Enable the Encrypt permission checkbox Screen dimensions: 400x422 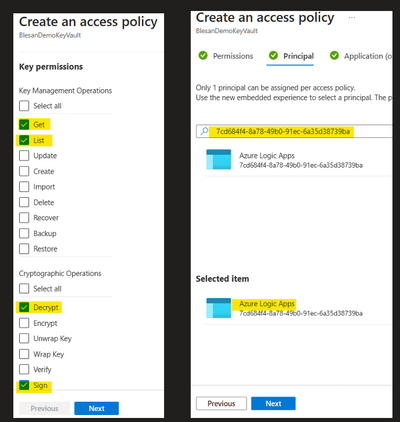point(24,323)
